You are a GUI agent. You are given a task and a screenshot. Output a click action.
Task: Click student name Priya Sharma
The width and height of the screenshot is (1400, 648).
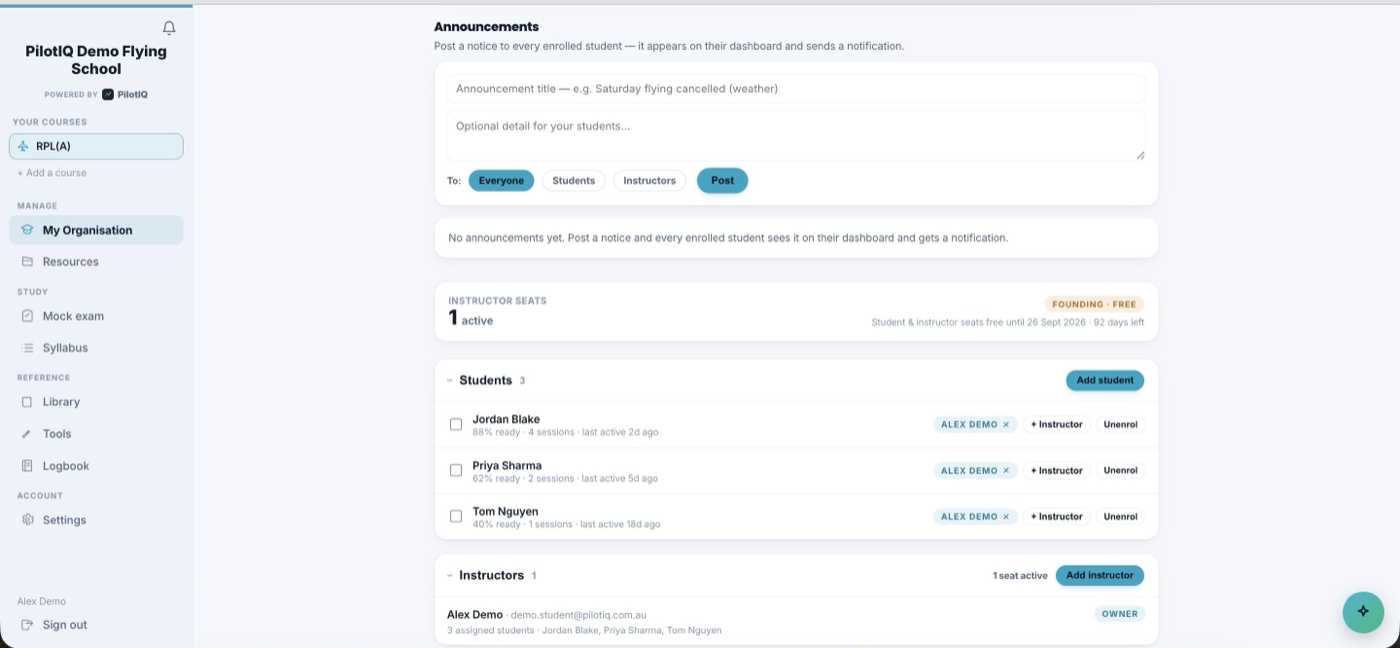tap(507, 465)
